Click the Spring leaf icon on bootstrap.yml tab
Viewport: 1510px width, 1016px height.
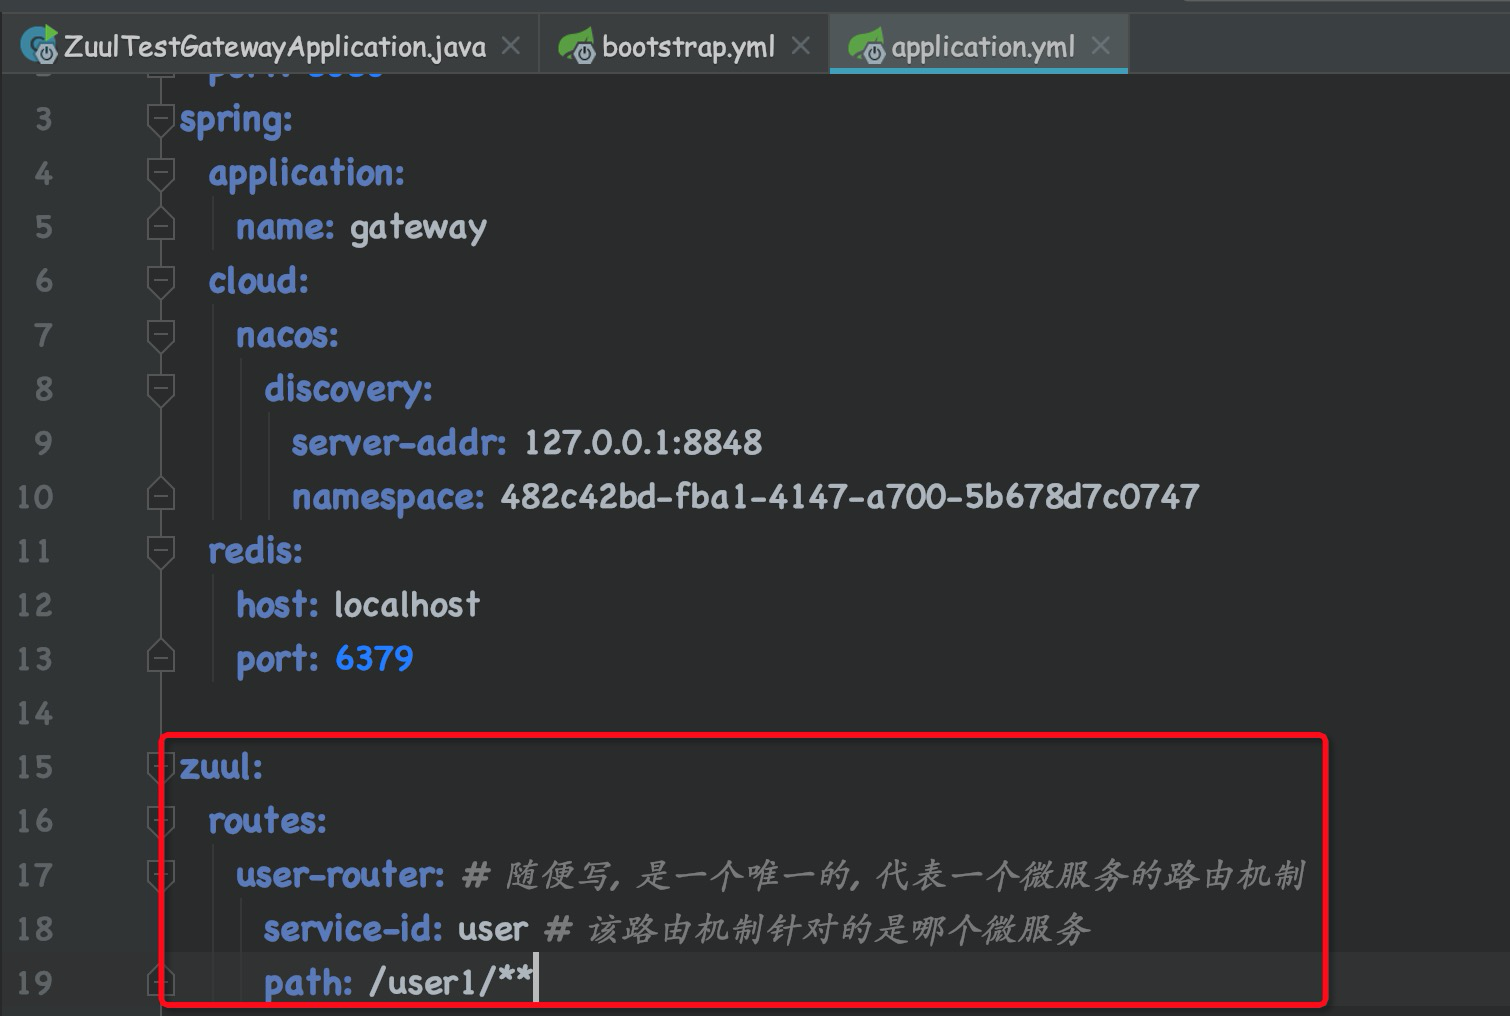[x=576, y=46]
